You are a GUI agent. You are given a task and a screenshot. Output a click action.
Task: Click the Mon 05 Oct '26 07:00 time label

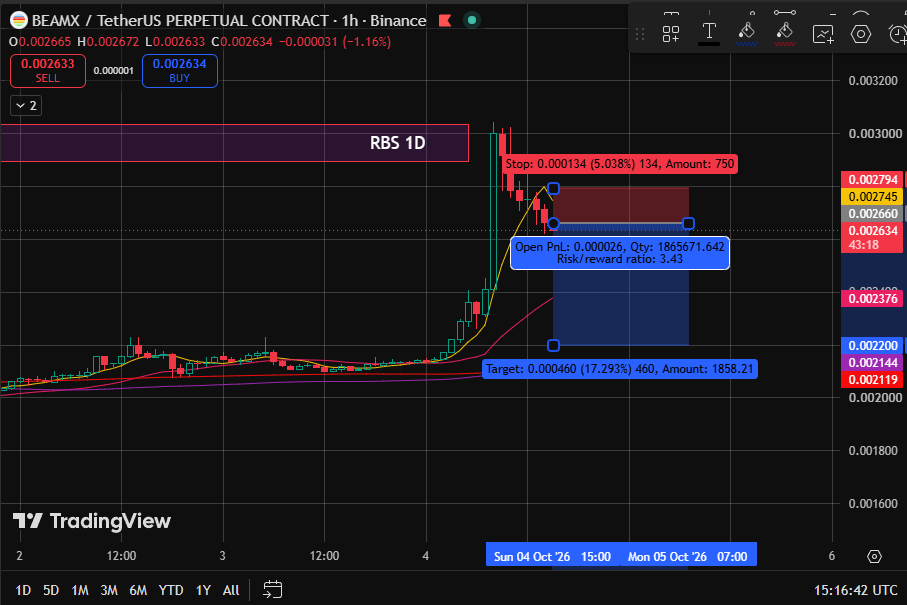click(688, 556)
